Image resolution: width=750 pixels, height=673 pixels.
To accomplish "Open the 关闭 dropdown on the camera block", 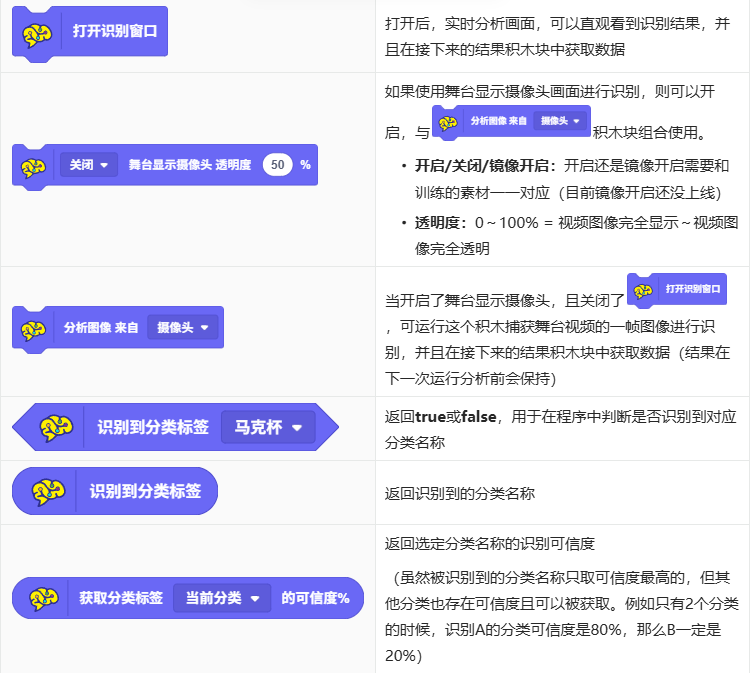I will [x=88, y=165].
